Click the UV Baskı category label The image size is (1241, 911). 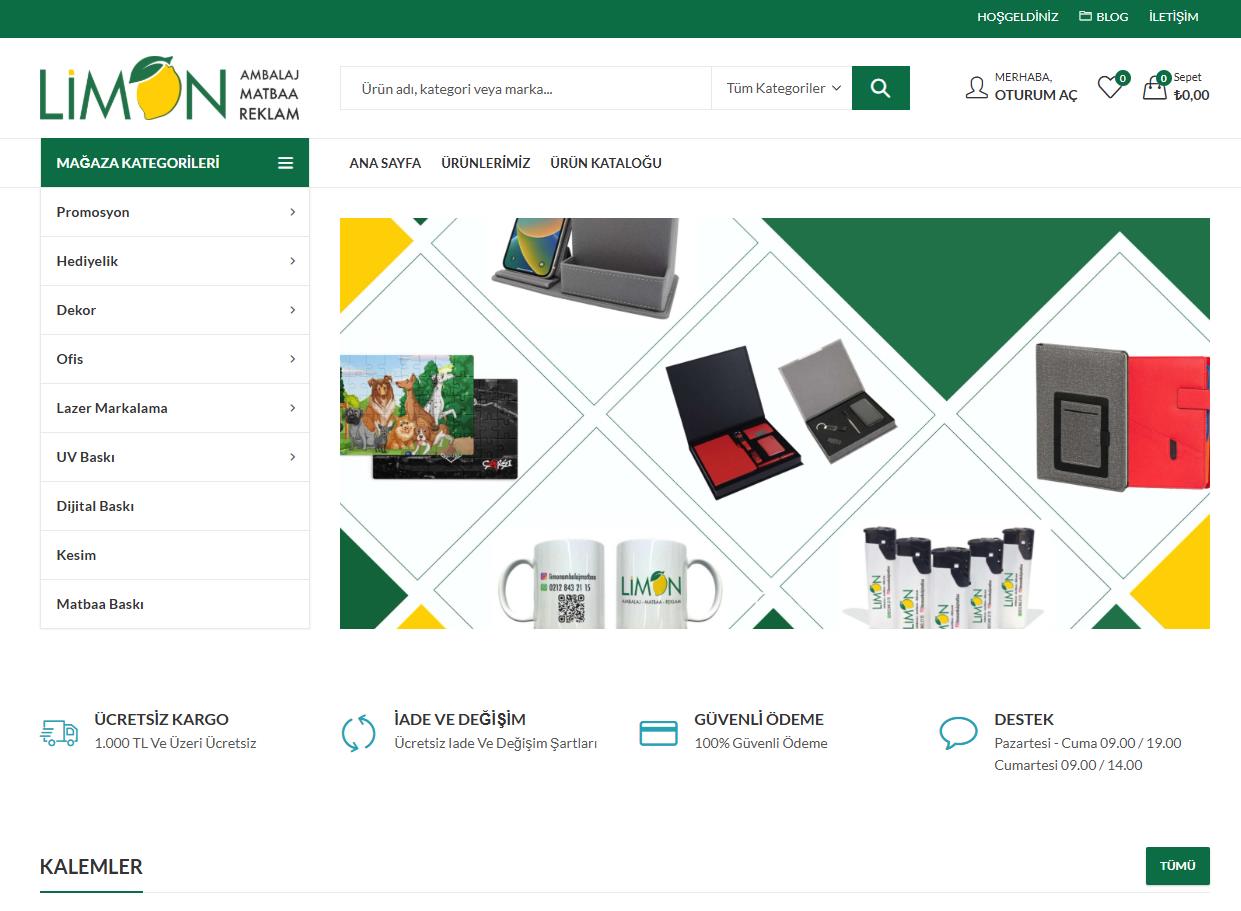point(86,457)
